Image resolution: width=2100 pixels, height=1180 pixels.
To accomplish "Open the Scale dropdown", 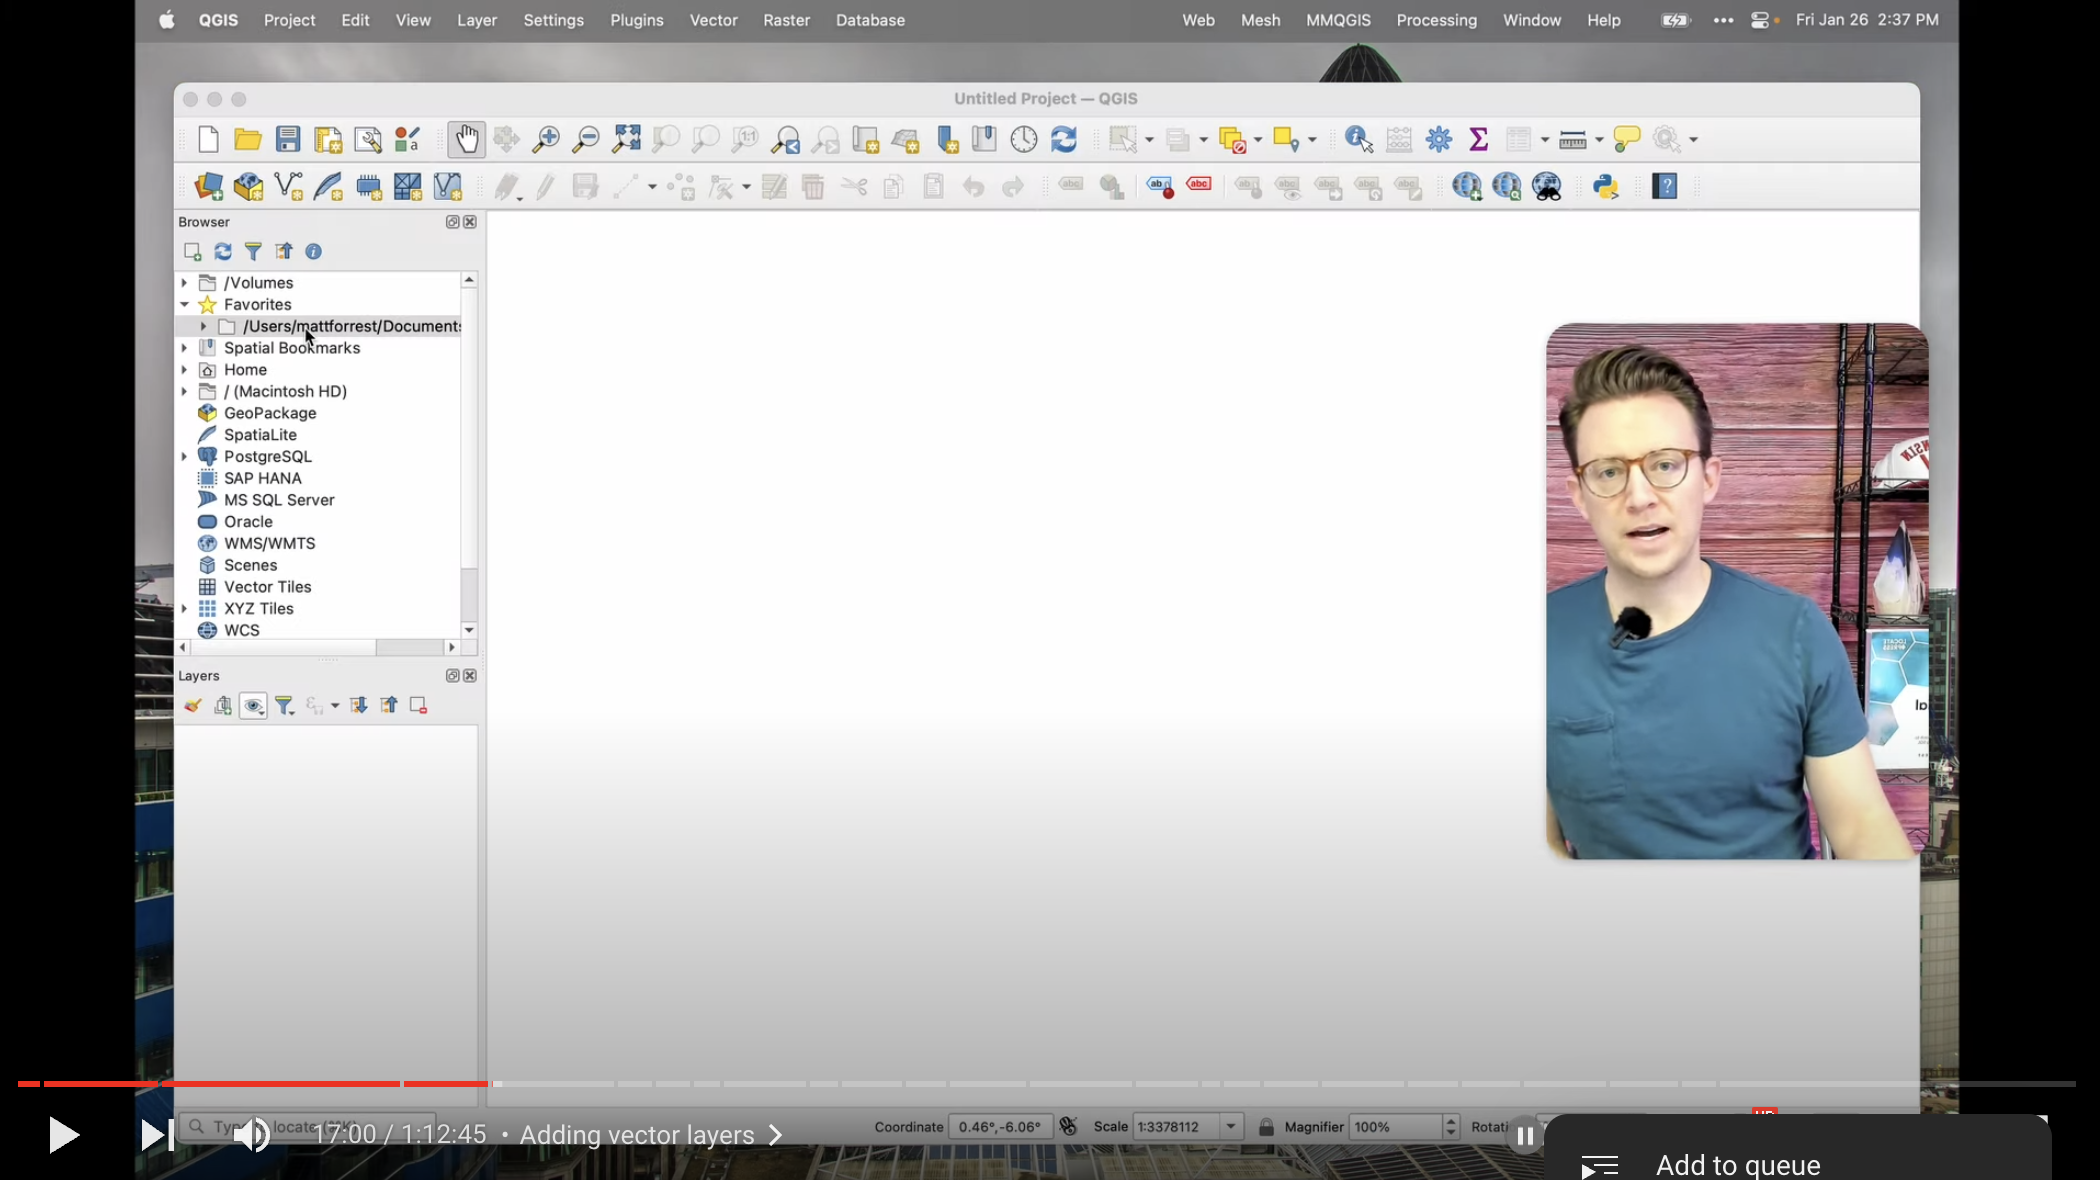I will 1231,1127.
